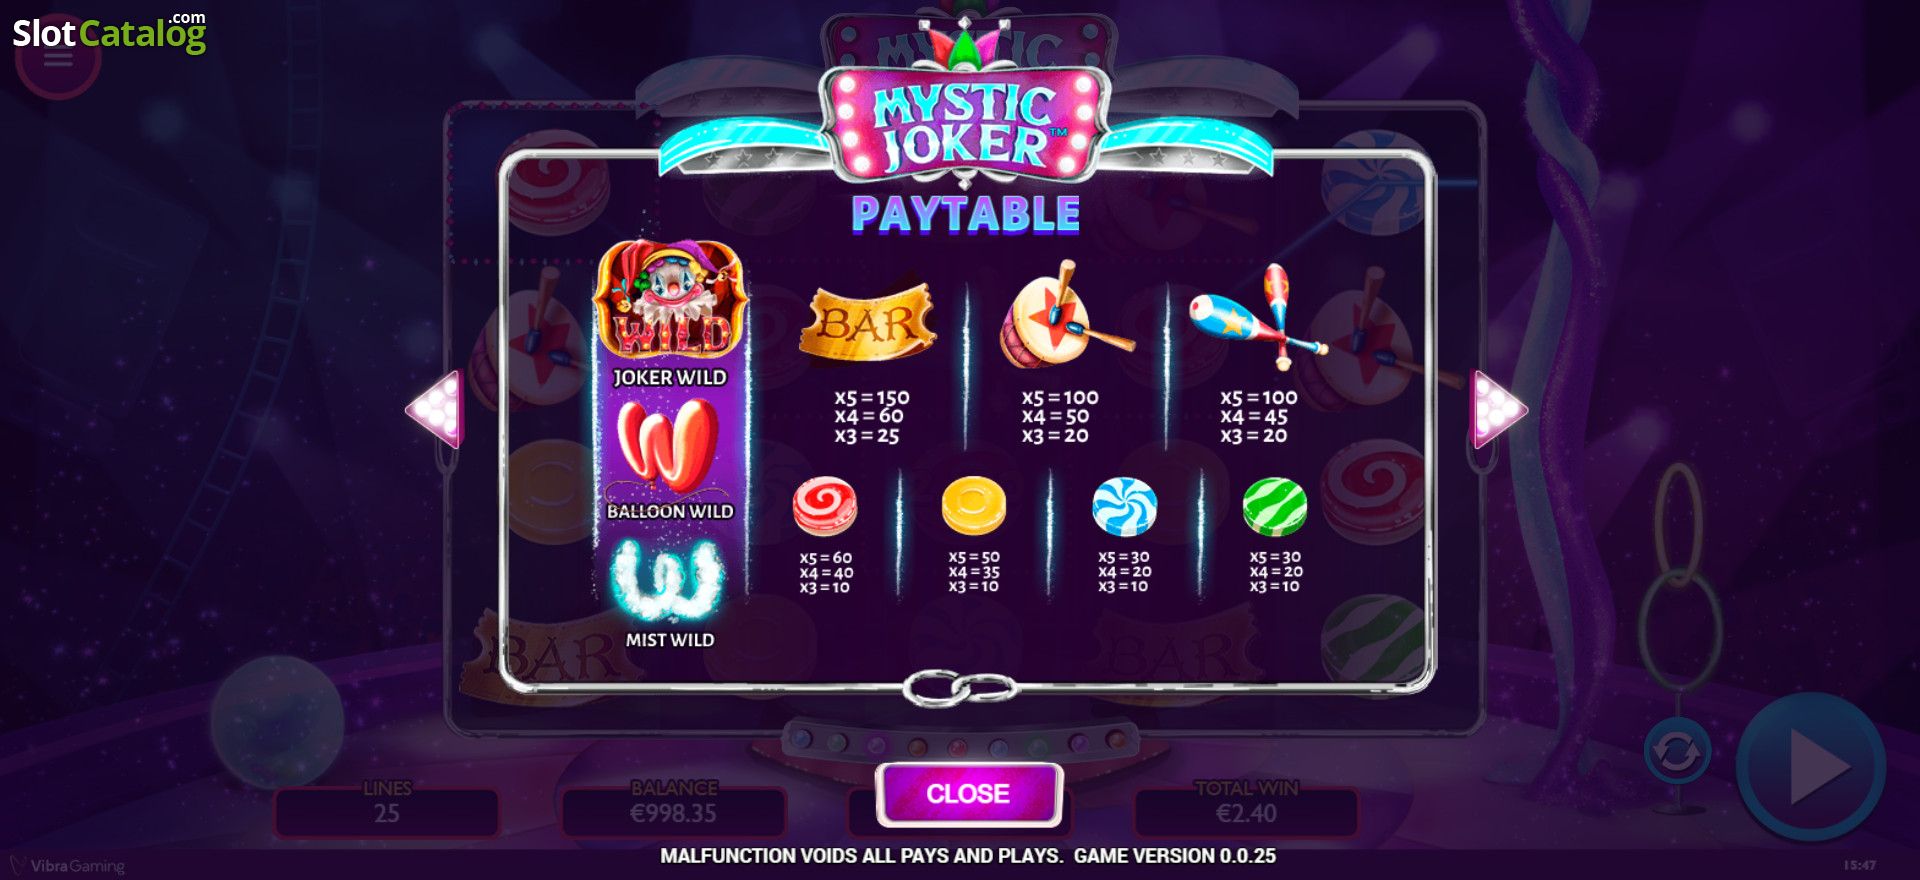Click the red swirl candy symbol

825,506
